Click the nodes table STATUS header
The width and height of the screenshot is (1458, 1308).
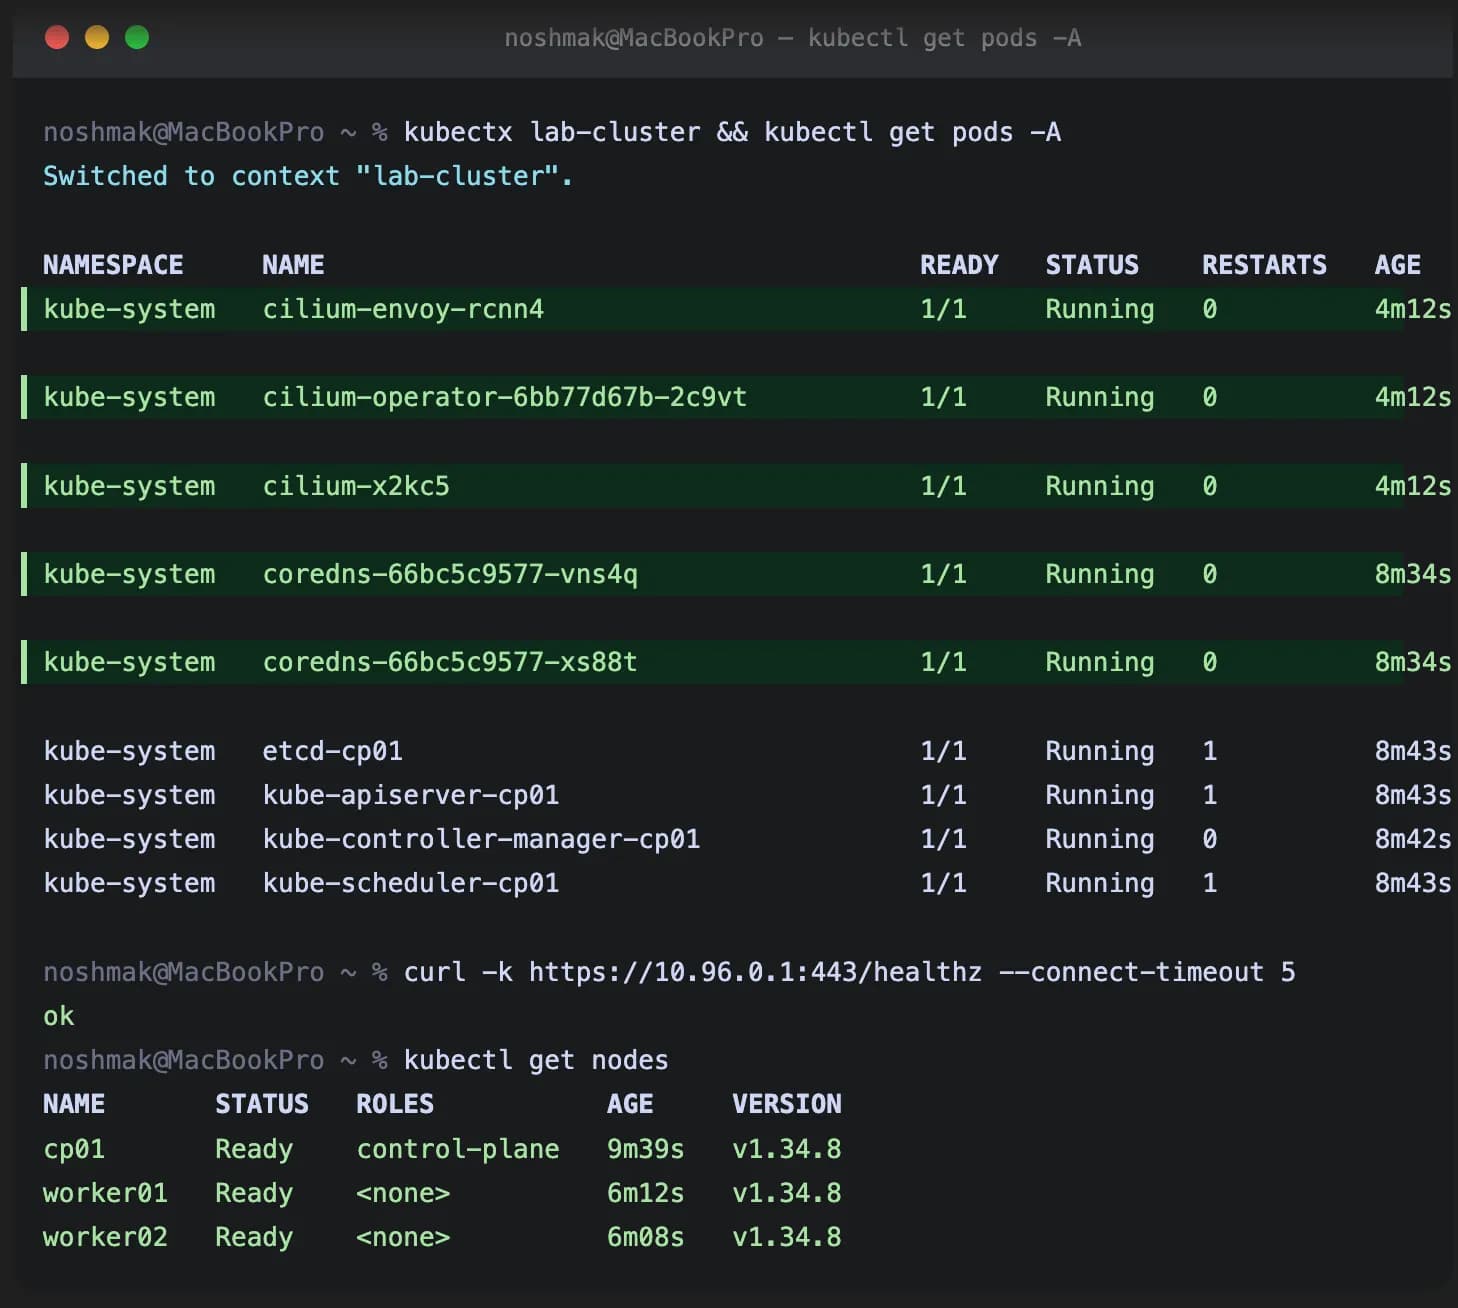262,1104
